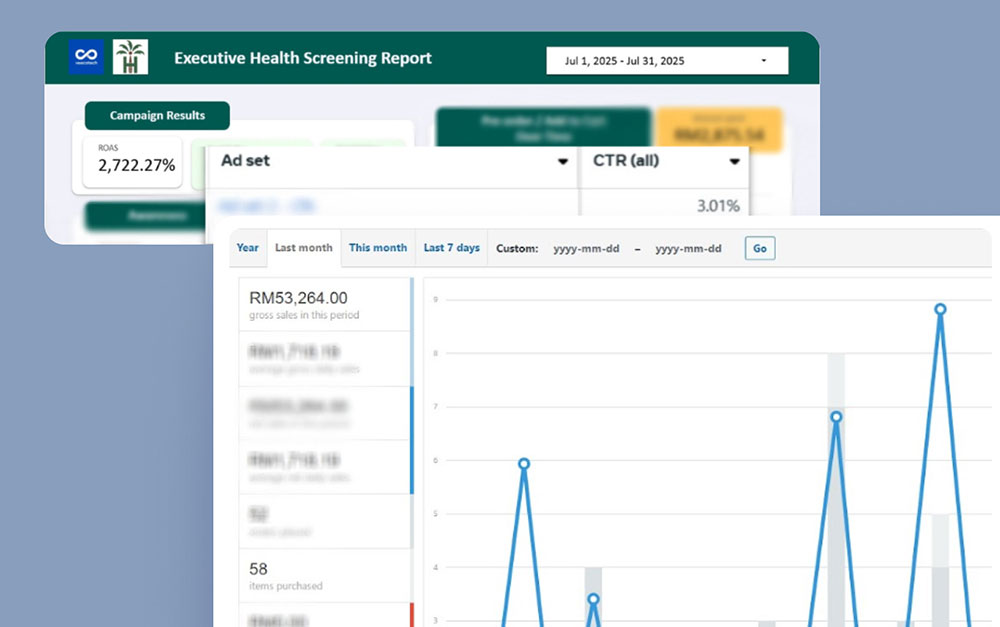The height and width of the screenshot is (627, 1000).
Task: Toggle the 58 items purchased legend item
Action: pos(324,575)
